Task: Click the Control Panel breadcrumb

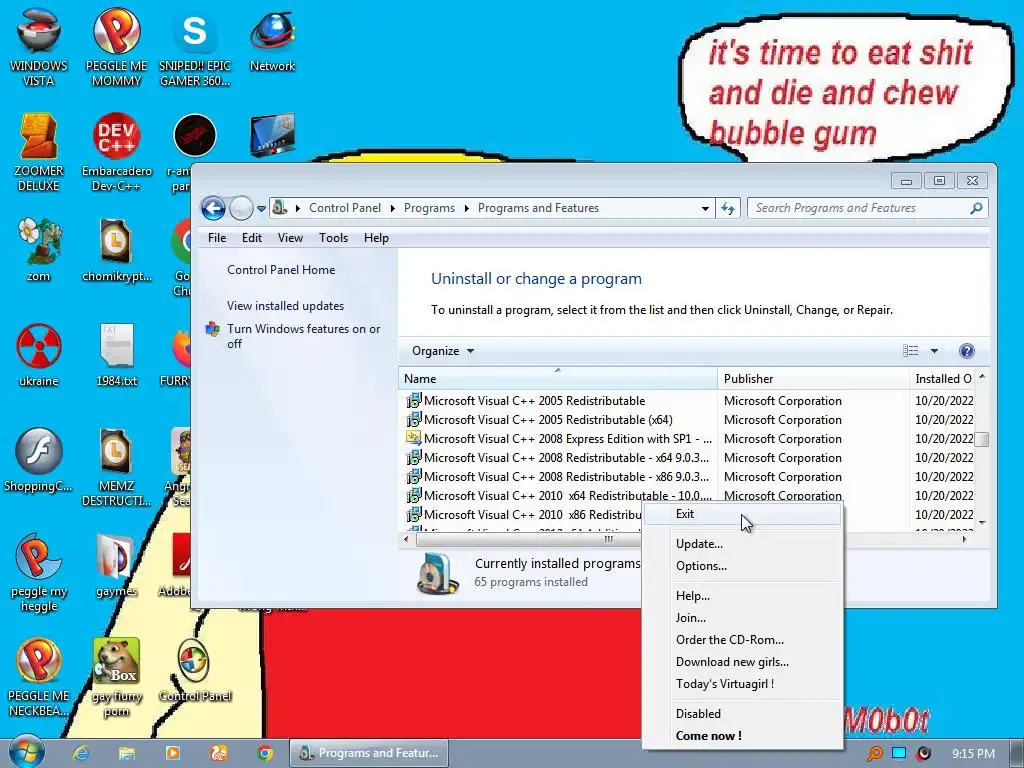Action: [345, 208]
